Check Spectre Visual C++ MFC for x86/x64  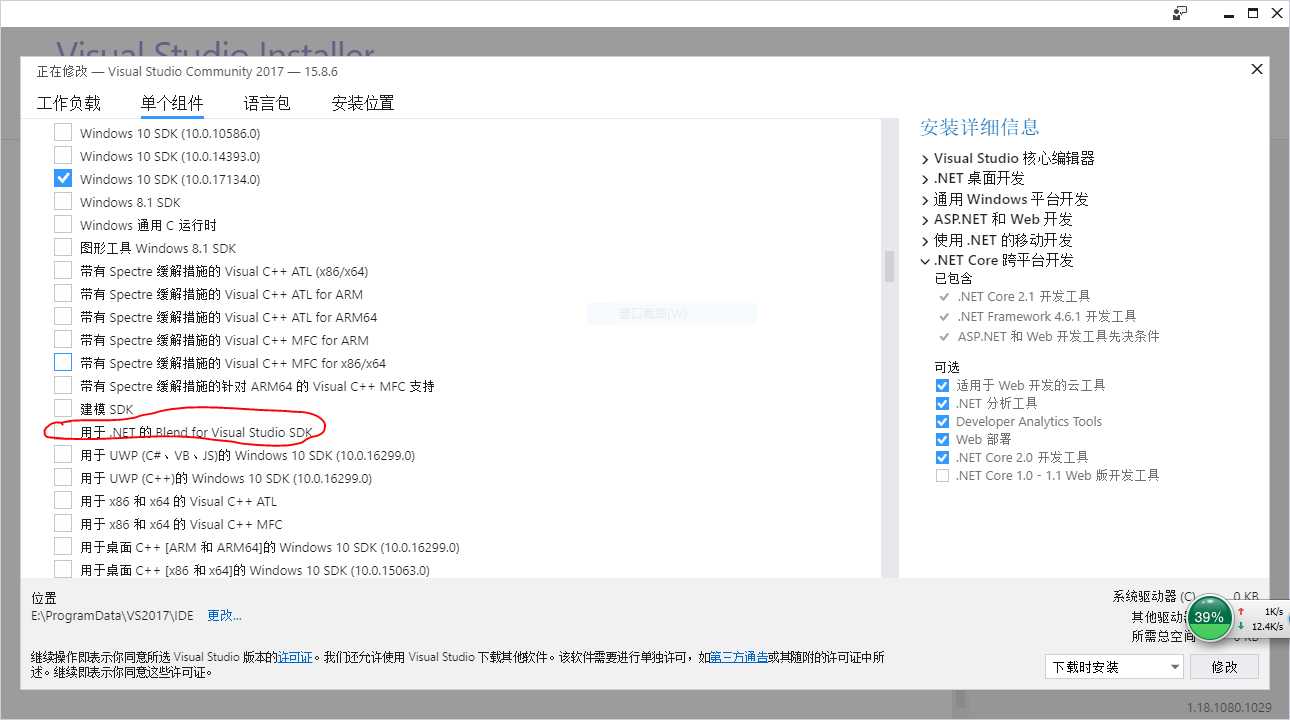(63, 362)
